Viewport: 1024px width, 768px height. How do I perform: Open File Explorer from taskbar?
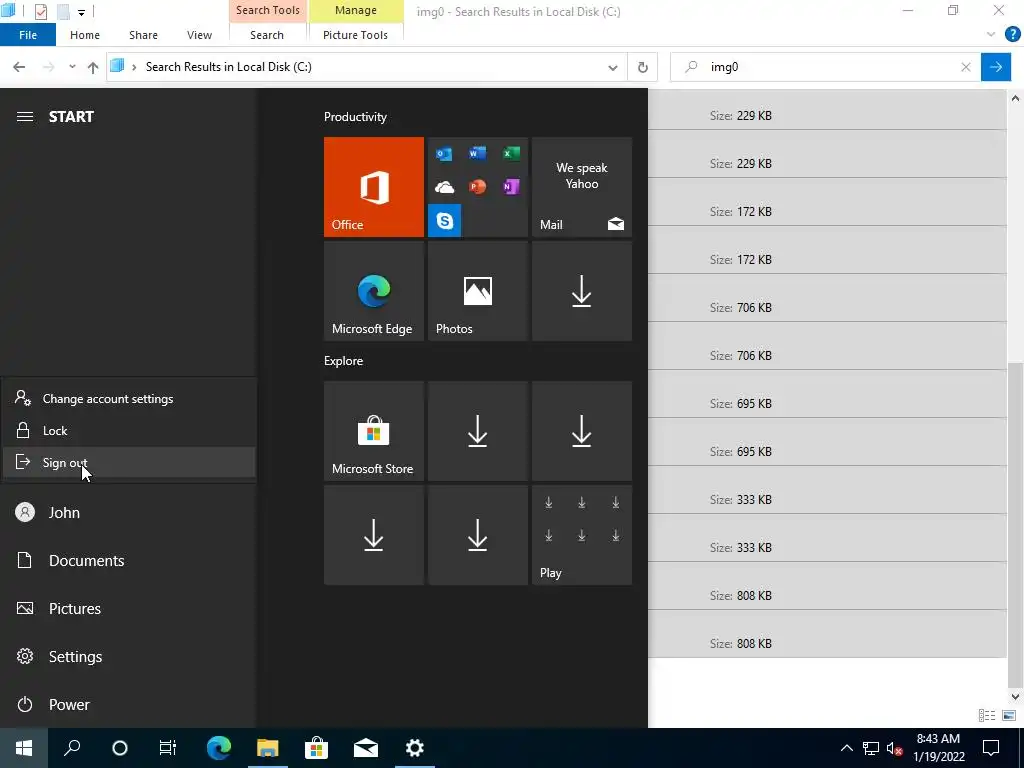[x=267, y=748]
